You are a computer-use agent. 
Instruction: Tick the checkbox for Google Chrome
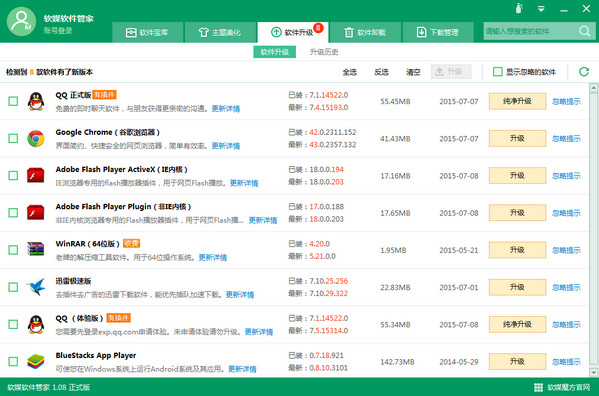point(13,138)
